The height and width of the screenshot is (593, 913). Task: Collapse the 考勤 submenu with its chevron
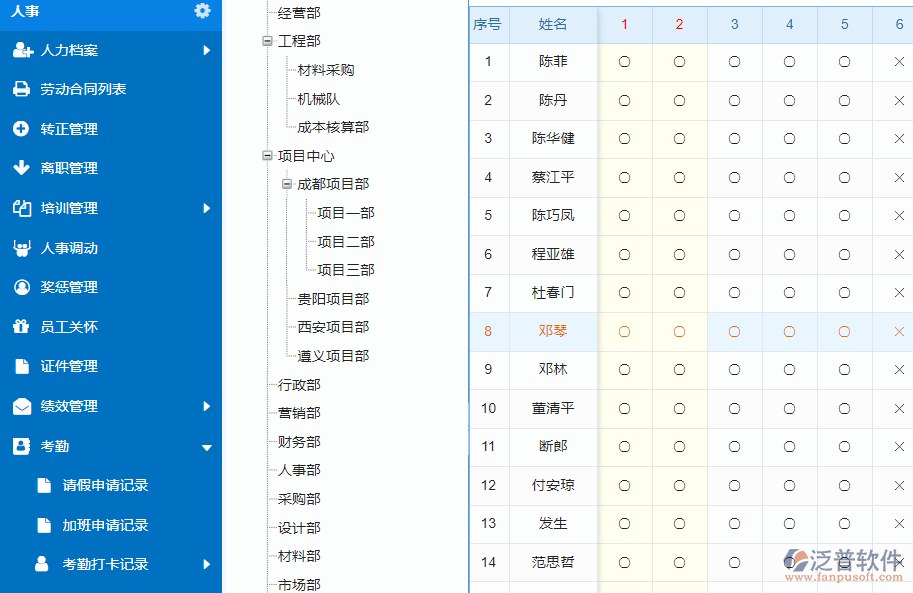coord(208,448)
